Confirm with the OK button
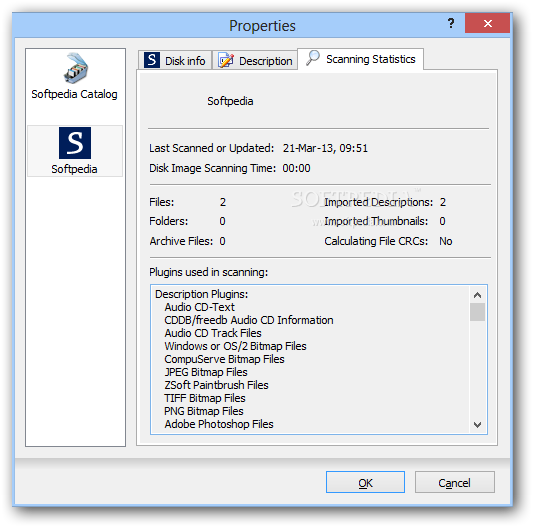Screen dimensions: 533x527 point(365,482)
